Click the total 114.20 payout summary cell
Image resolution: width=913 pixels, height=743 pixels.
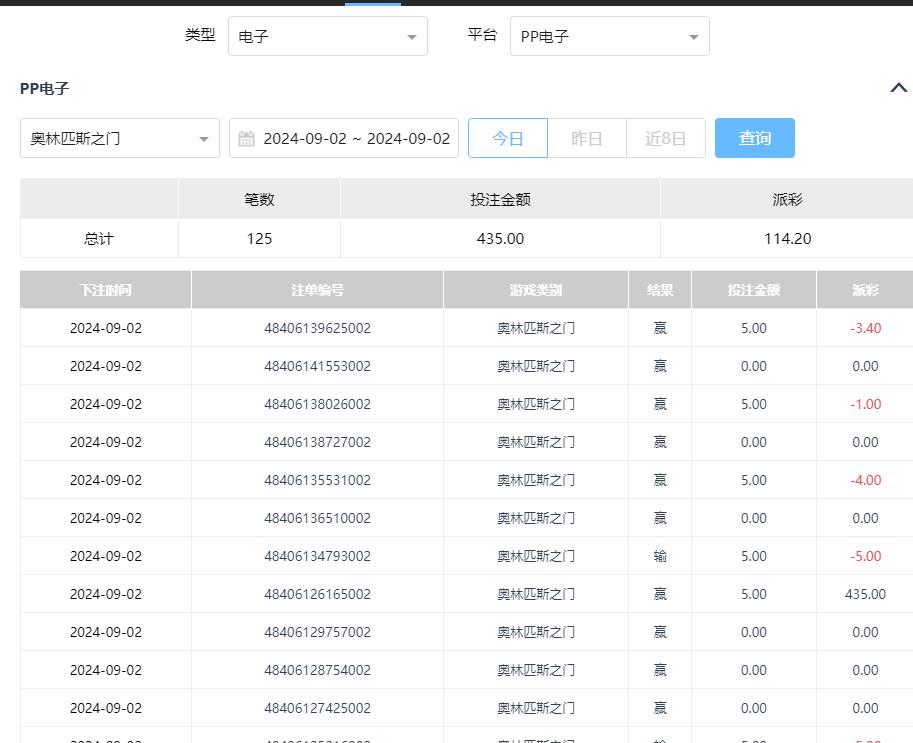pyautogui.click(x=787, y=239)
